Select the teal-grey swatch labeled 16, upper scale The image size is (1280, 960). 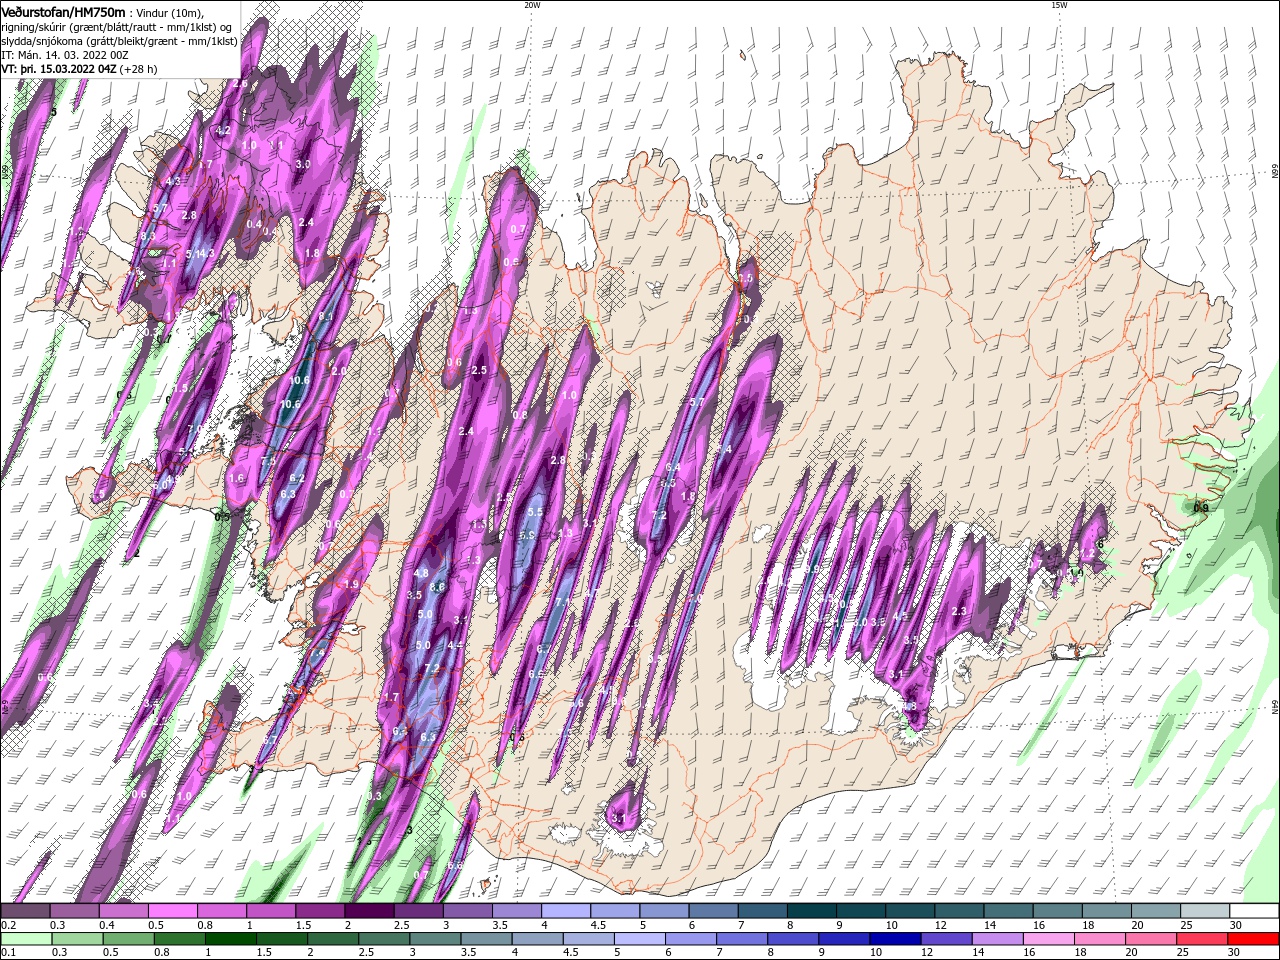click(x=1058, y=911)
